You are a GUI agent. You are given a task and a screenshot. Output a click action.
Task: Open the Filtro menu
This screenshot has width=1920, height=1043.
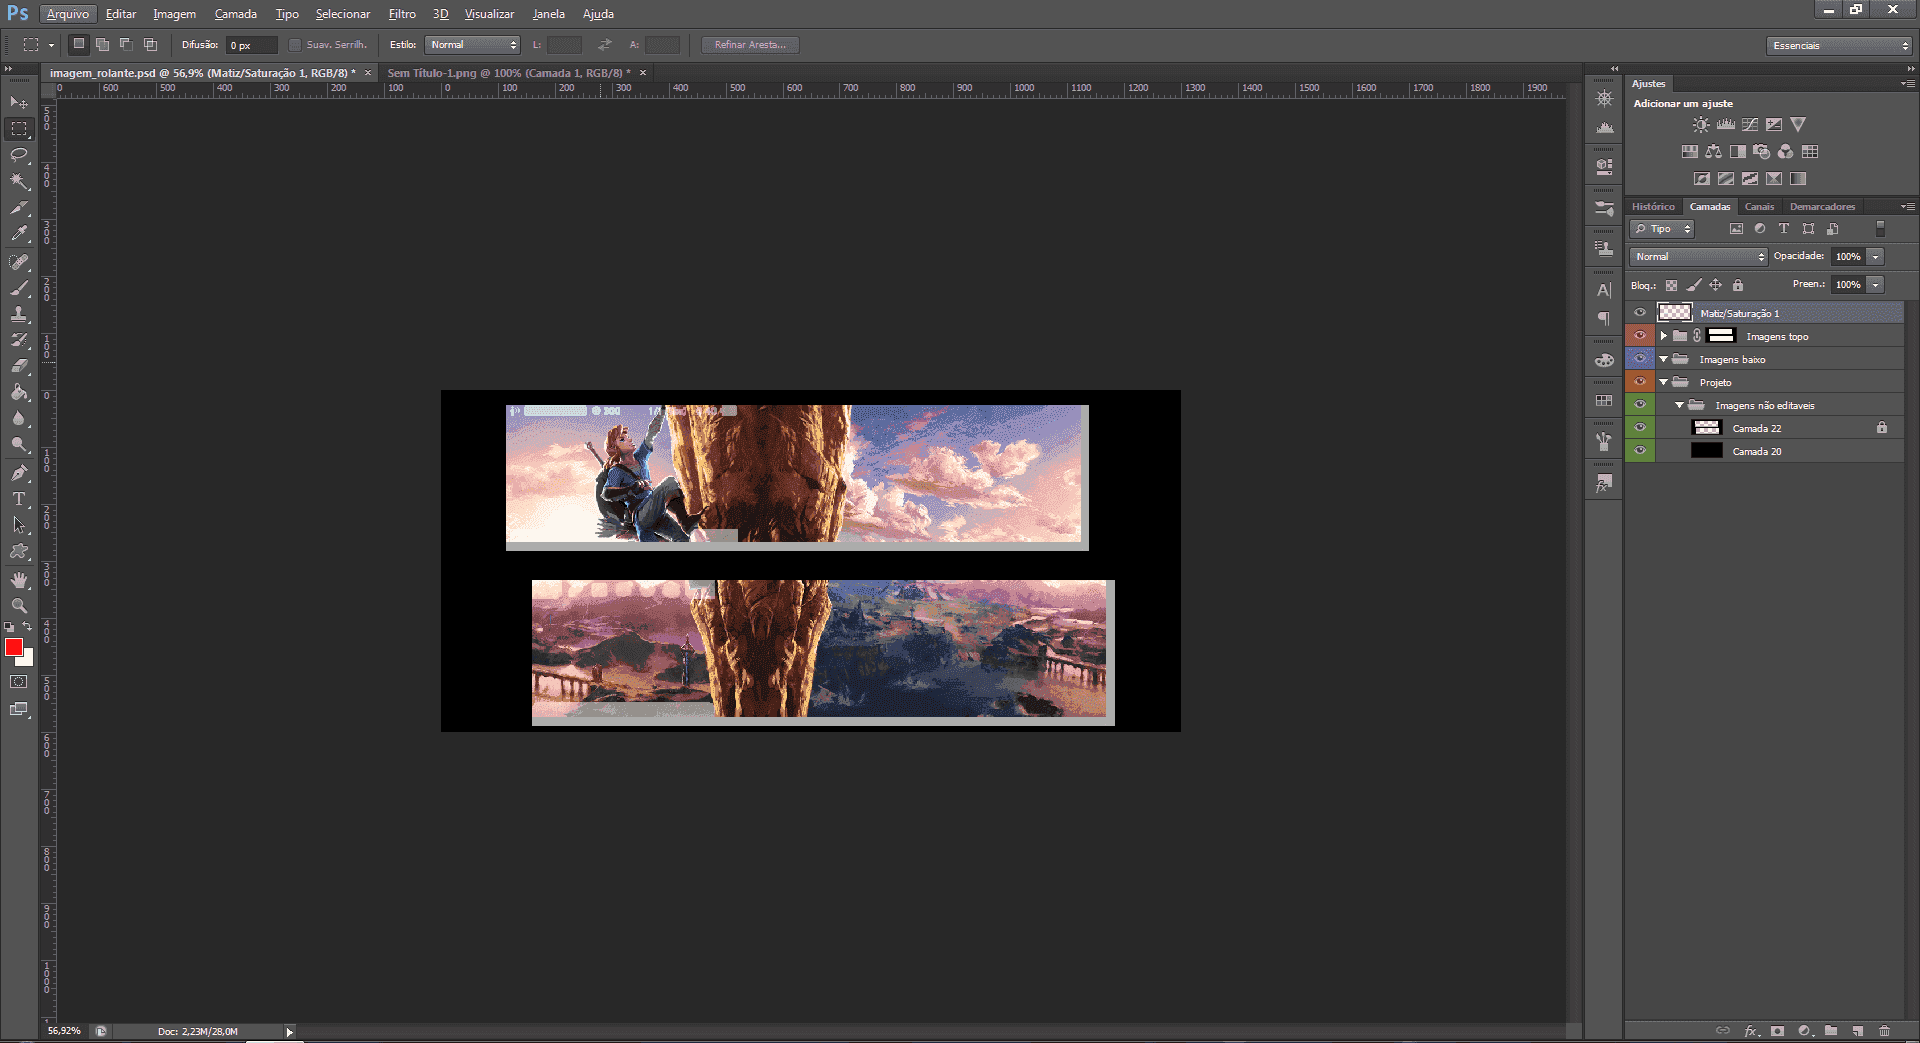(402, 14)
